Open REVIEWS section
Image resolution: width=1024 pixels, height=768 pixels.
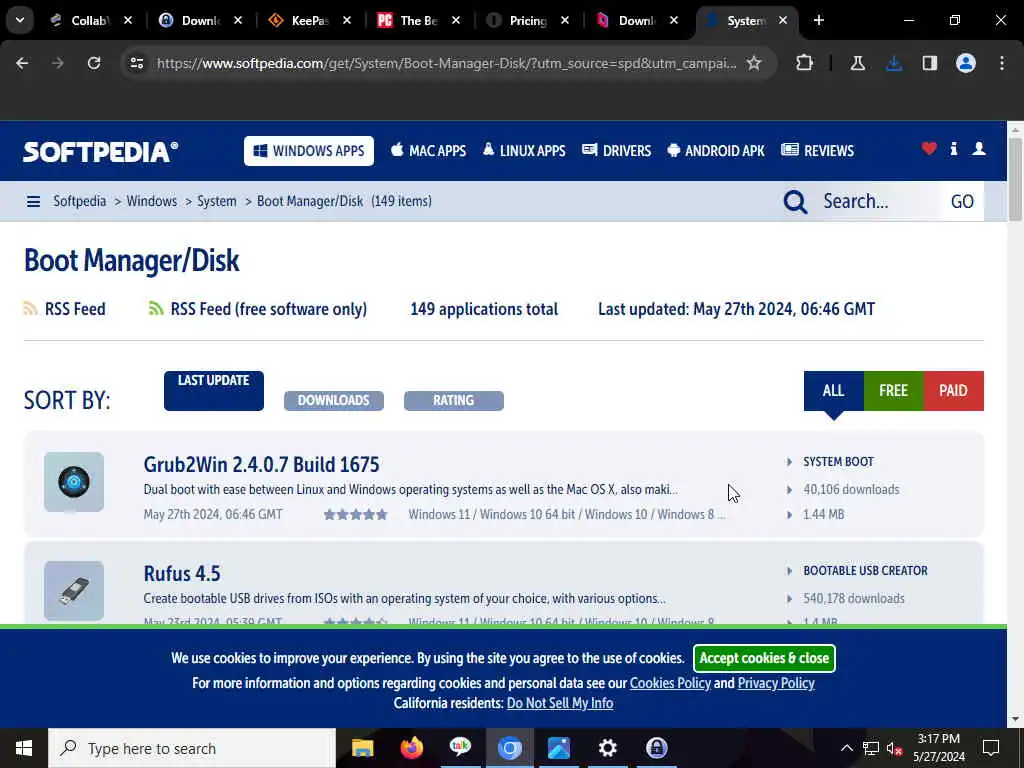(818, 151)
